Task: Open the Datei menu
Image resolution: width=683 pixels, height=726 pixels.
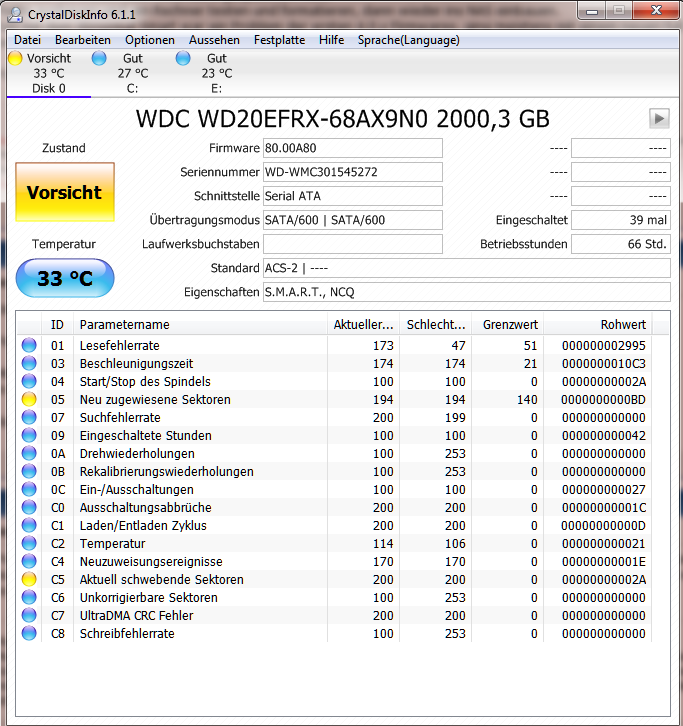Action: click(x=27, y=40)
